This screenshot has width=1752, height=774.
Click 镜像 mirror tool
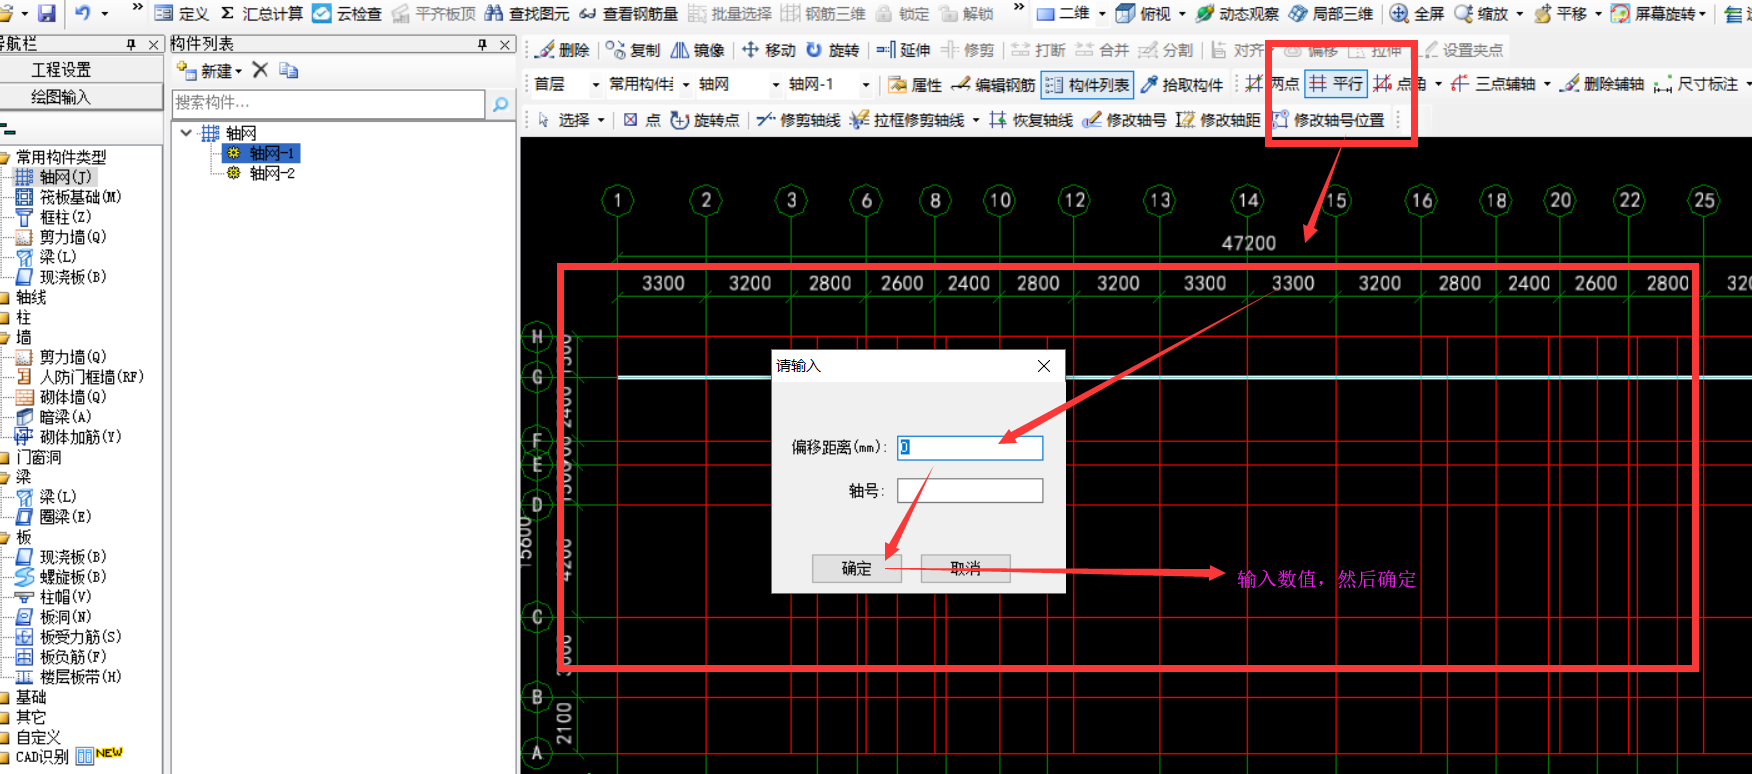[x=697, y=50]
